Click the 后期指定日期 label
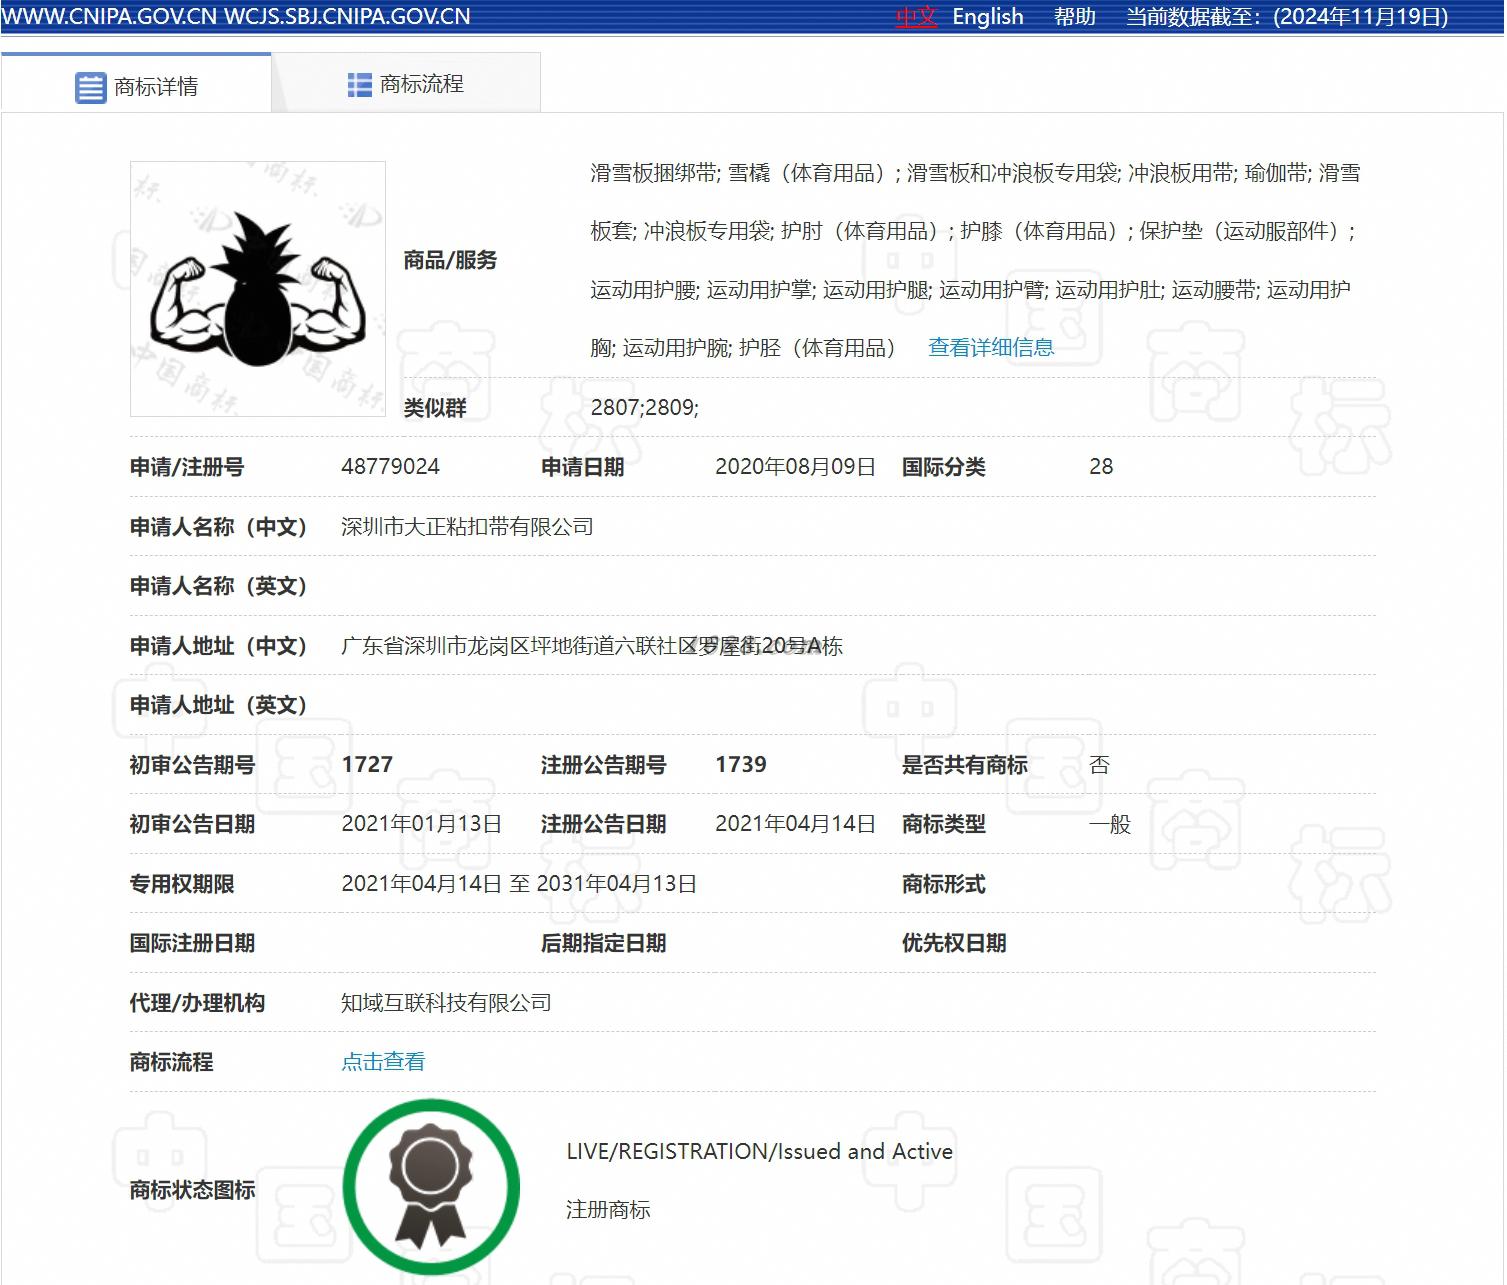This screenshot has height=1285, width=1507. coord(603,943)
